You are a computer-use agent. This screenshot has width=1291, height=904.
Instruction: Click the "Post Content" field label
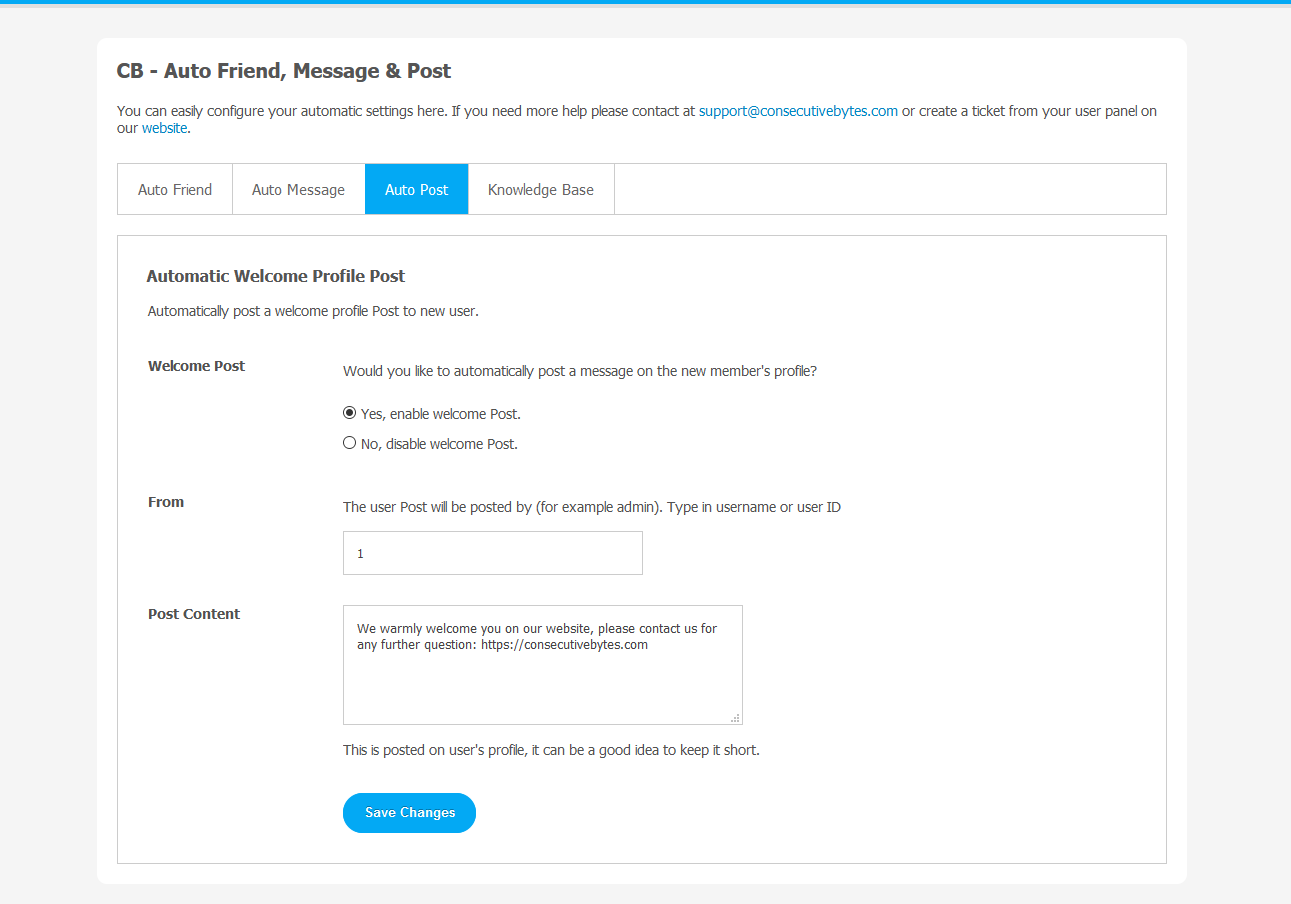[194, 614]
